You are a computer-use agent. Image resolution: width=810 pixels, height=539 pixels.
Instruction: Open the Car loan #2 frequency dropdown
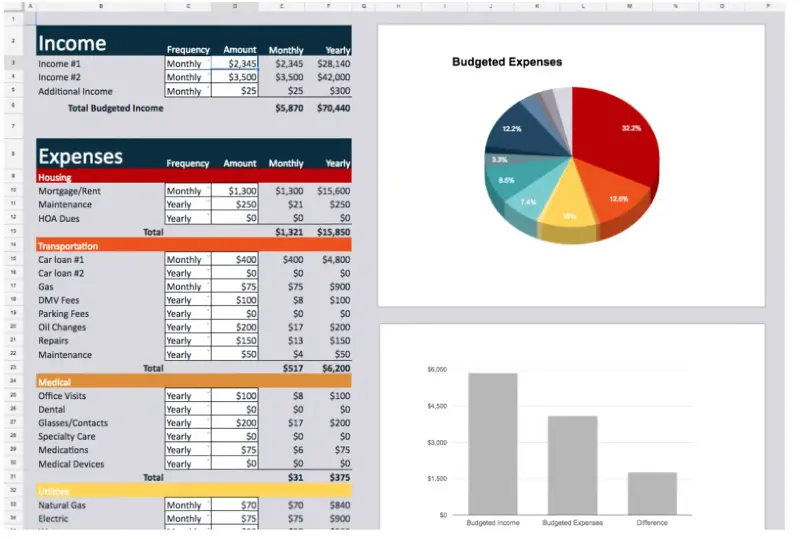tap(188, 273)
